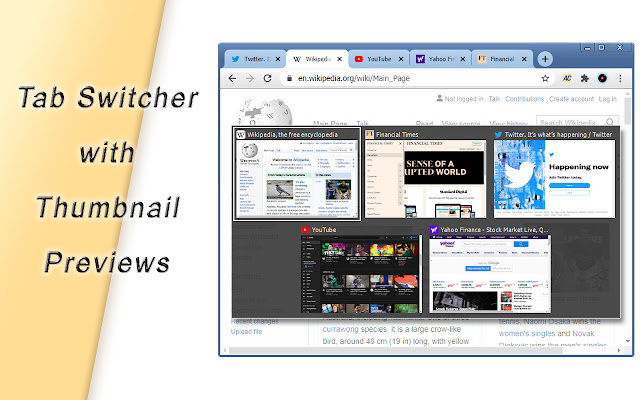Image resolution: width=640 pixels, height=400 pixels.
Task: Bookmark page with the star icon
Action: click(545, 78)
